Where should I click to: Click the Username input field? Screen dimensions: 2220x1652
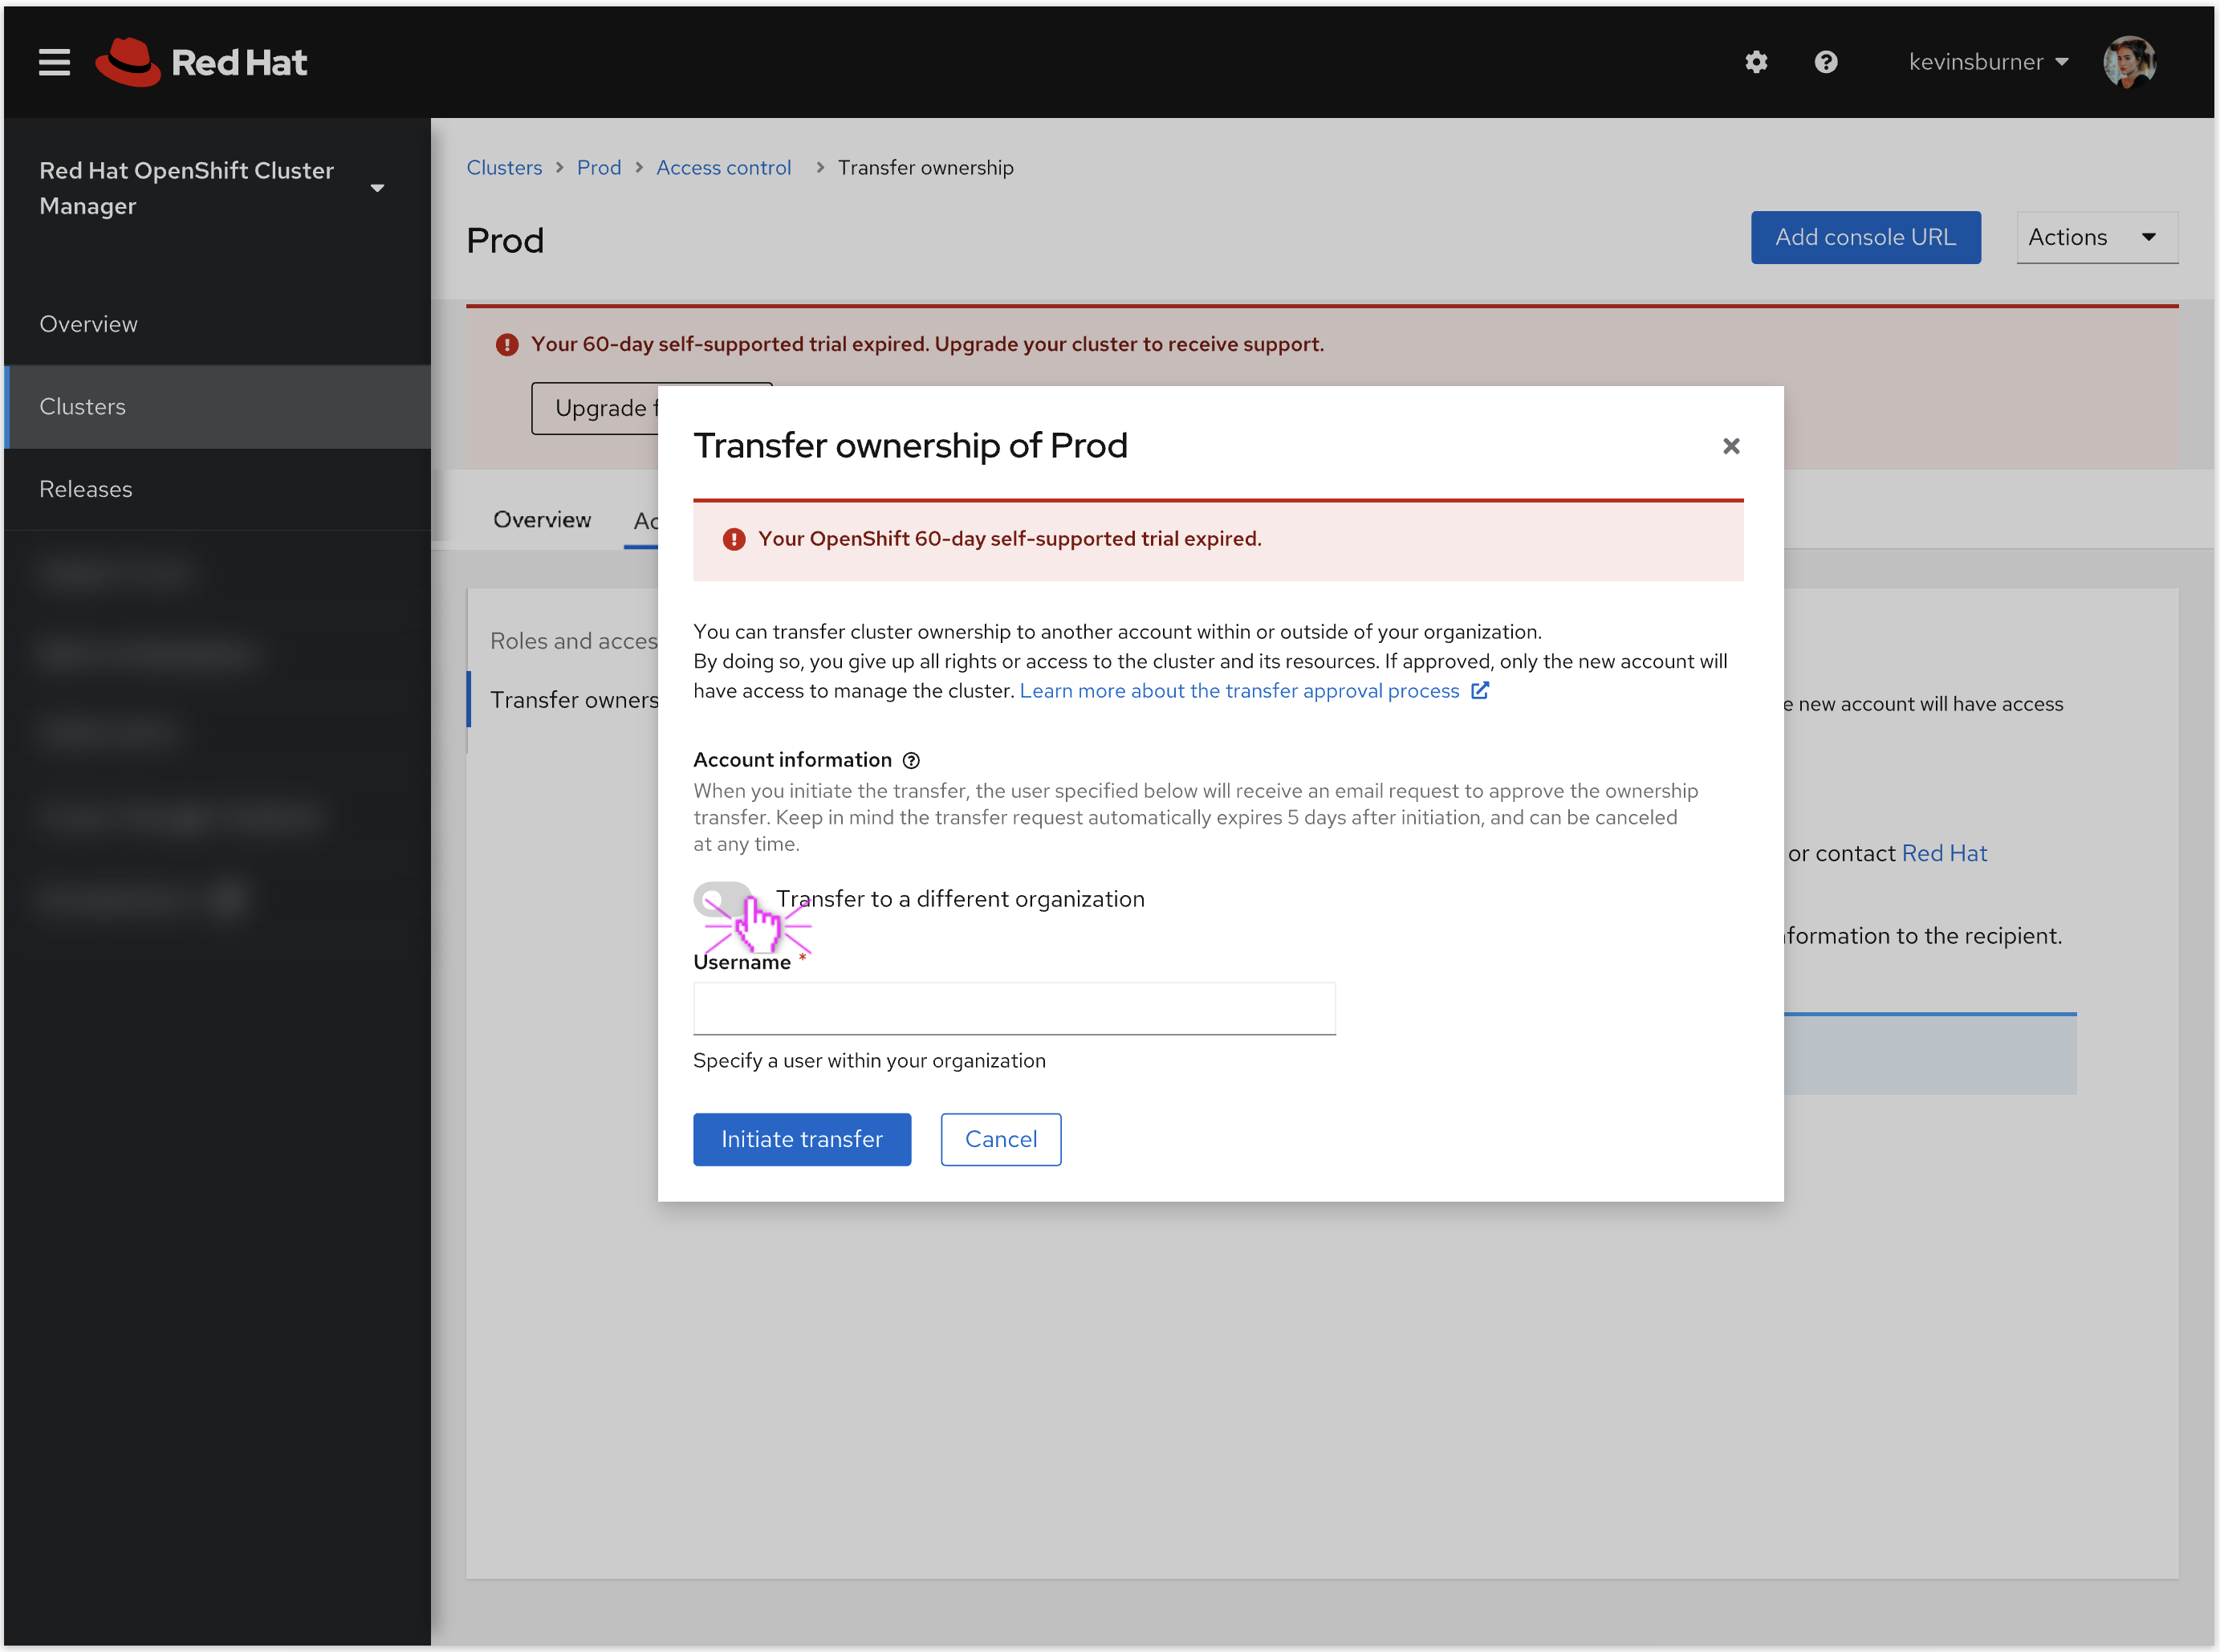[1013, 1008]
